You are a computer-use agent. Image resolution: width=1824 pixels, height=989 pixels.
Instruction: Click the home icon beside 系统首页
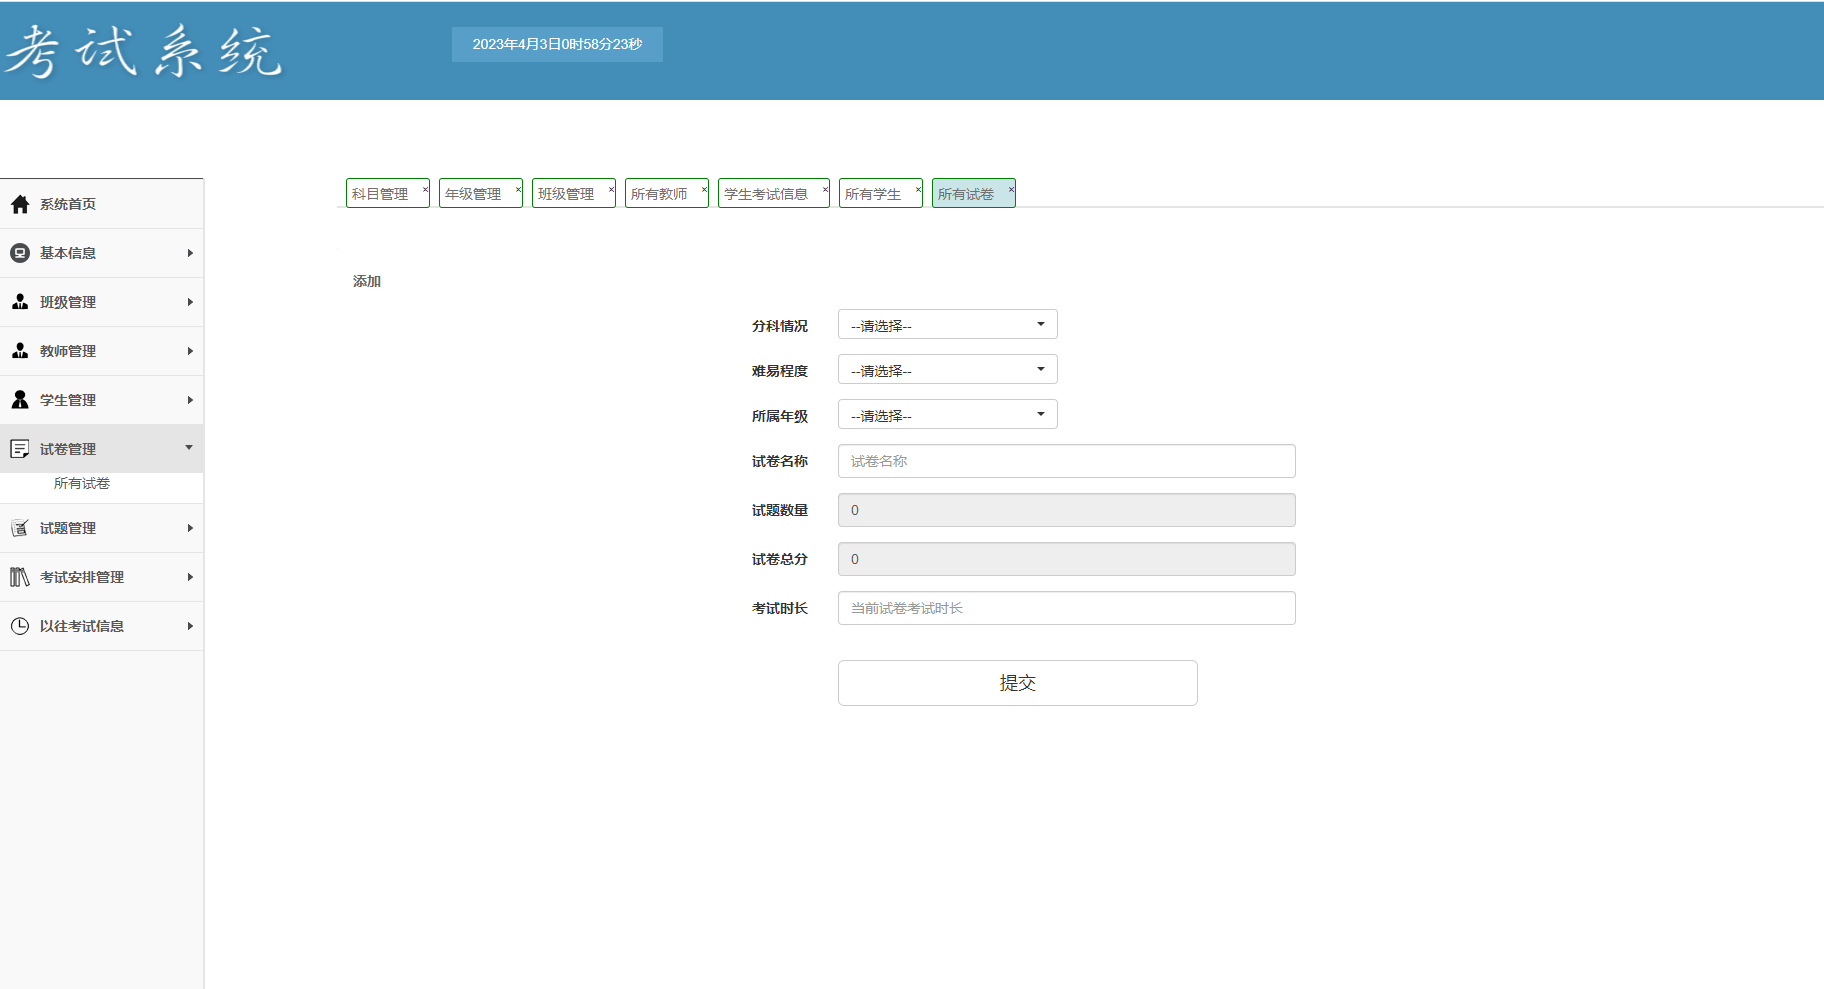pos(20,204)
